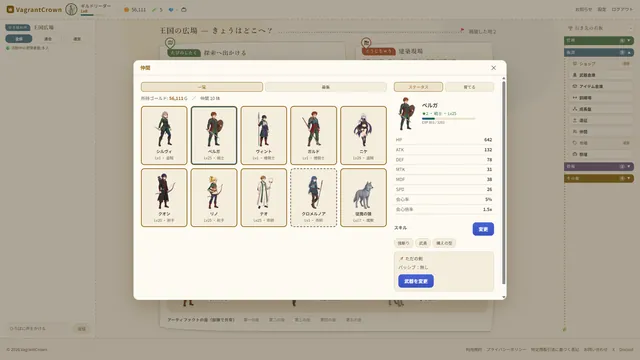640x360 pixels.
Task: Collapse the blue sidebar category arrow
Action: 629,52
